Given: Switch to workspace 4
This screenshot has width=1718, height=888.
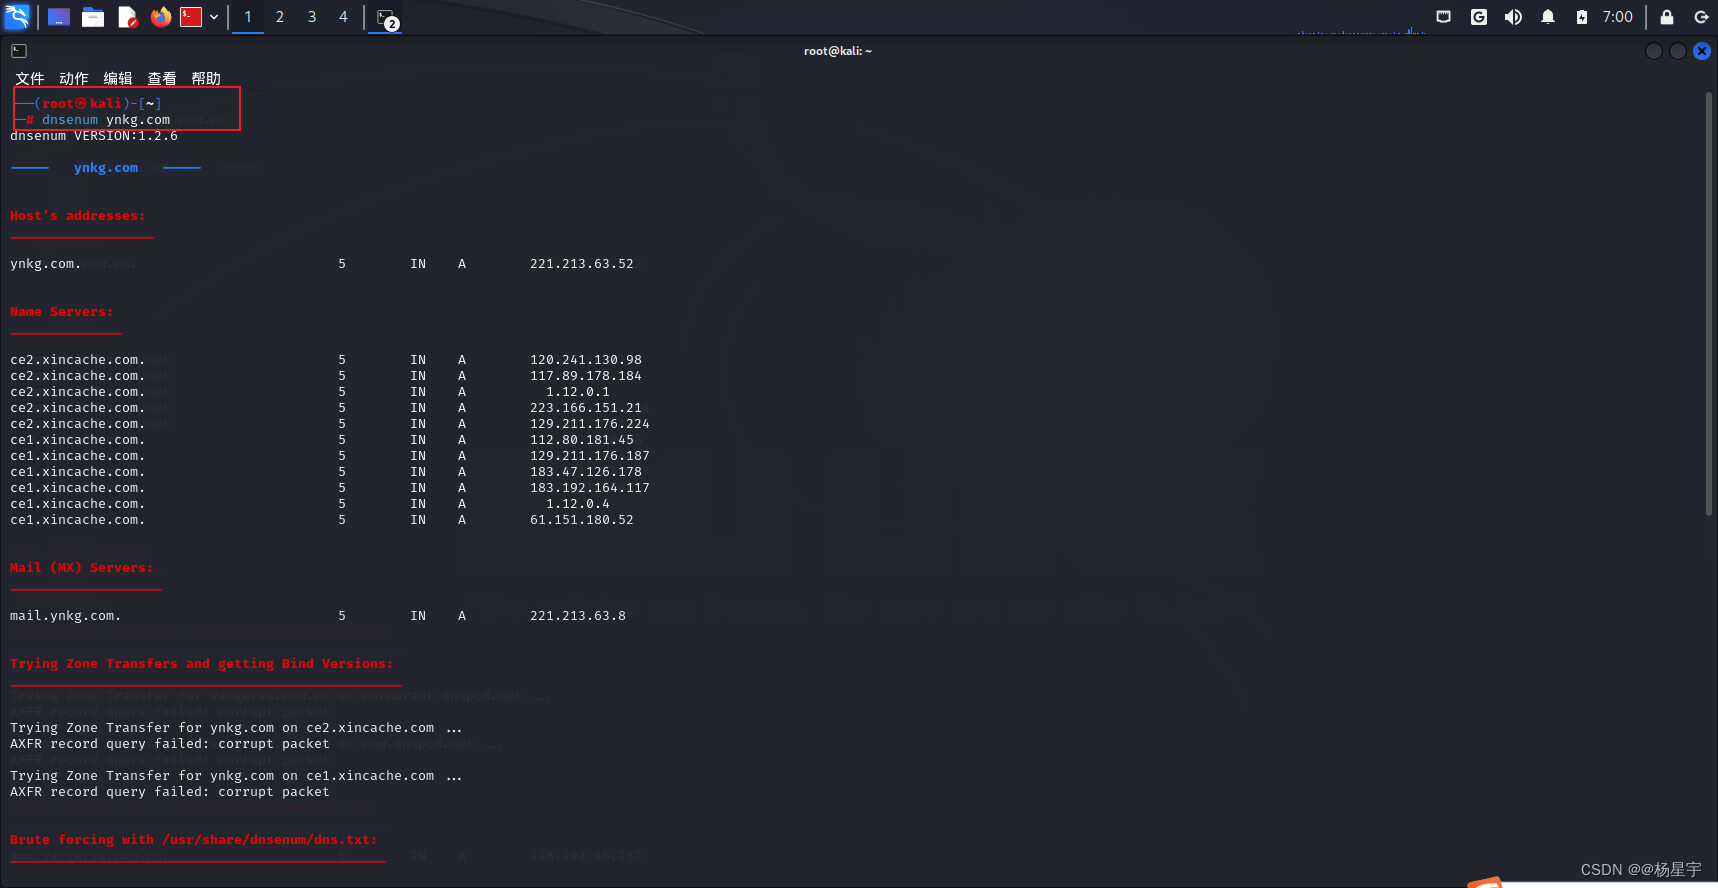Looking at the screenshot, I should click(343, 17).
